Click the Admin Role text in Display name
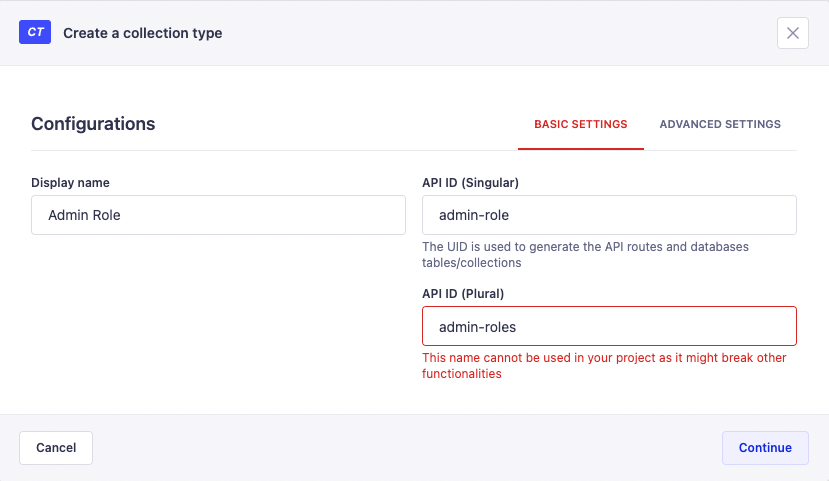Viewport: 829px width, 481px height. [x=84, y=215]
